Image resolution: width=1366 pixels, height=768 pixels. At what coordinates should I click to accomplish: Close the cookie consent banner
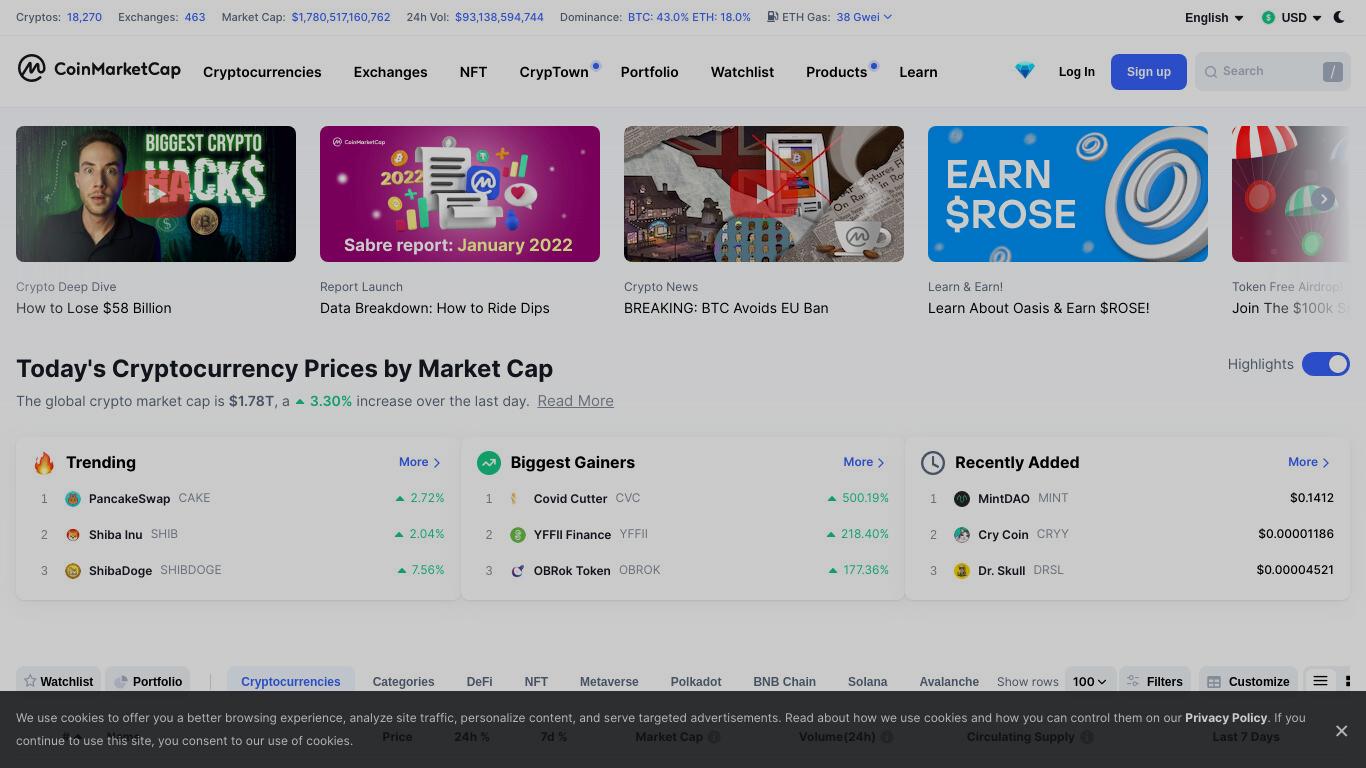tap(1341, 731)
